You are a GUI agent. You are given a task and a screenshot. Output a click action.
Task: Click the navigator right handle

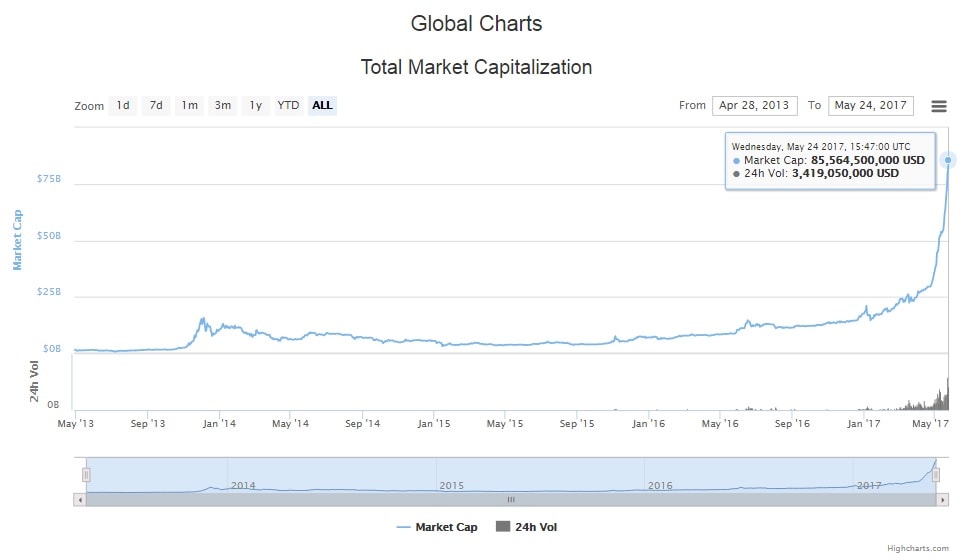click(936, 475)
